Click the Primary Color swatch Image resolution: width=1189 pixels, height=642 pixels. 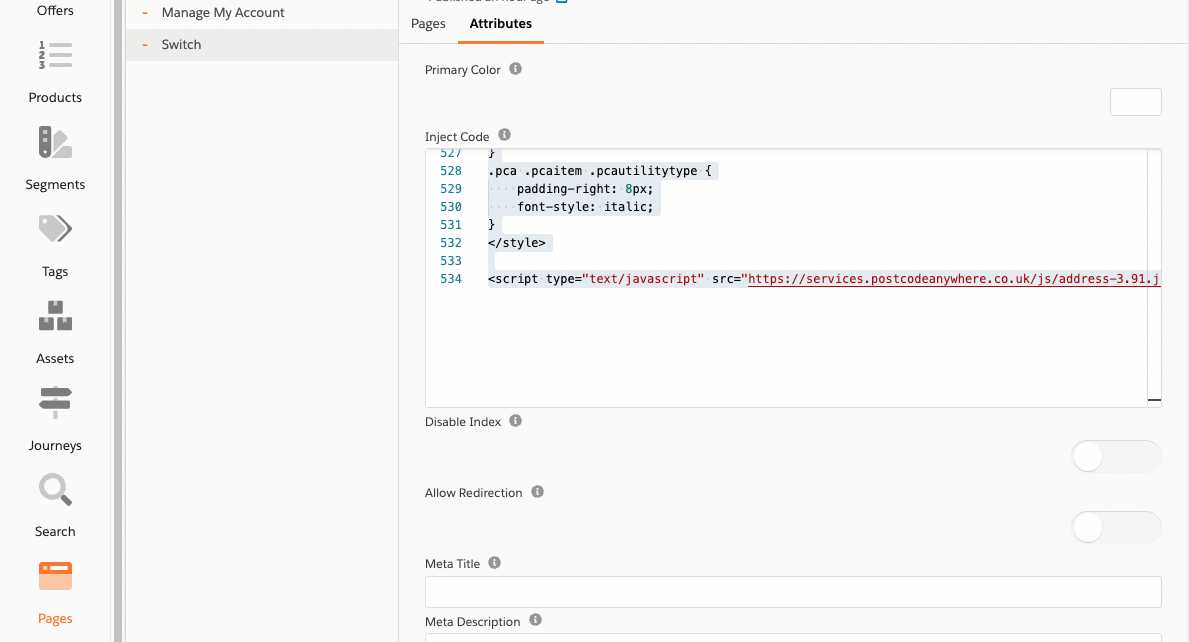1135,101
